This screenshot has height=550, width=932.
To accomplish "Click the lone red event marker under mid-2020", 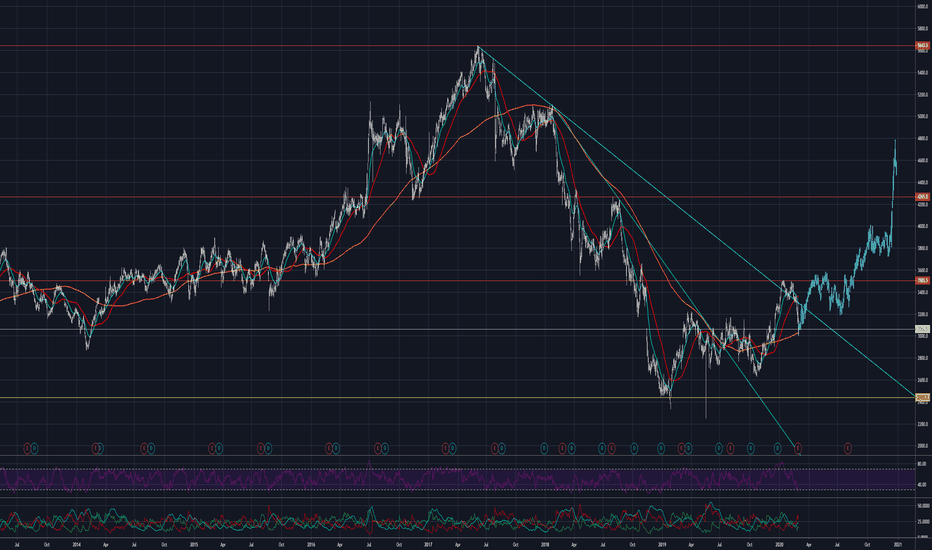I will 848,448.
